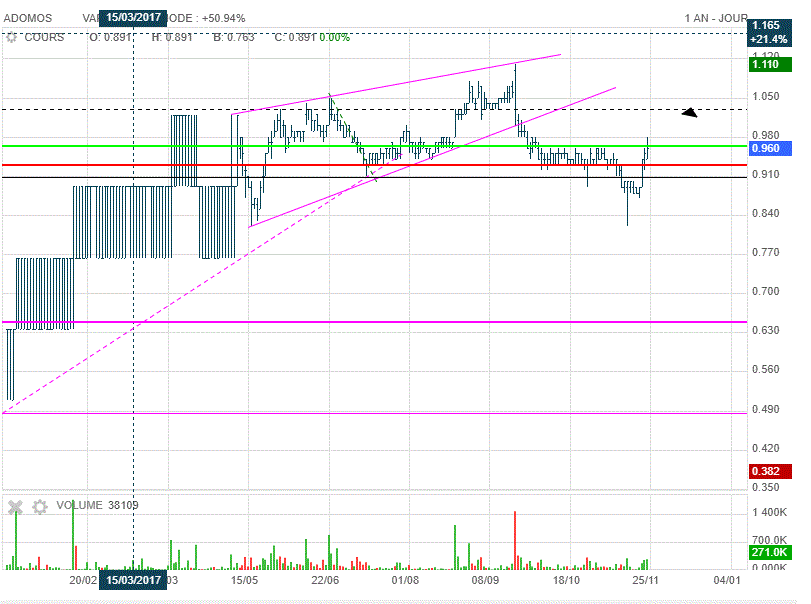Click the 0.560 price axis label
The height and width of the screenshot is (604, 811).
pyautogui.click(x=765, y=369)
